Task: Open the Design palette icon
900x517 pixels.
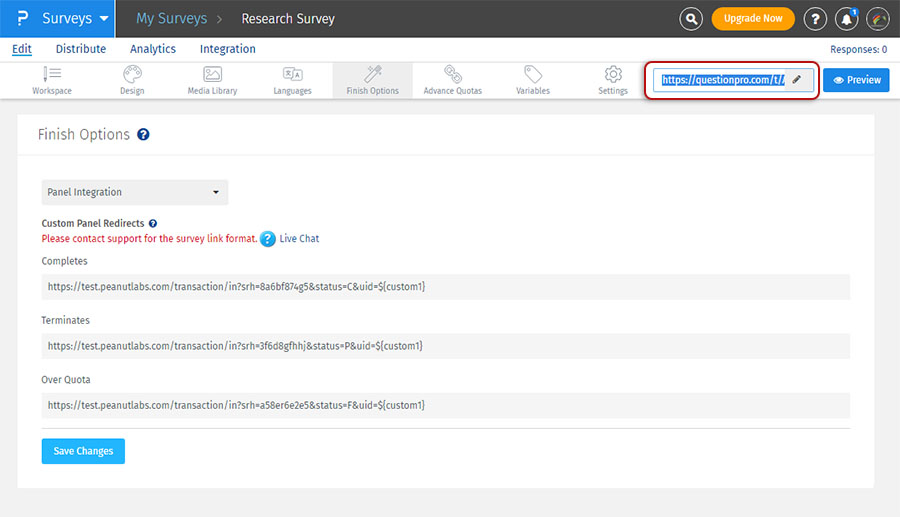Action: (132, 75)
